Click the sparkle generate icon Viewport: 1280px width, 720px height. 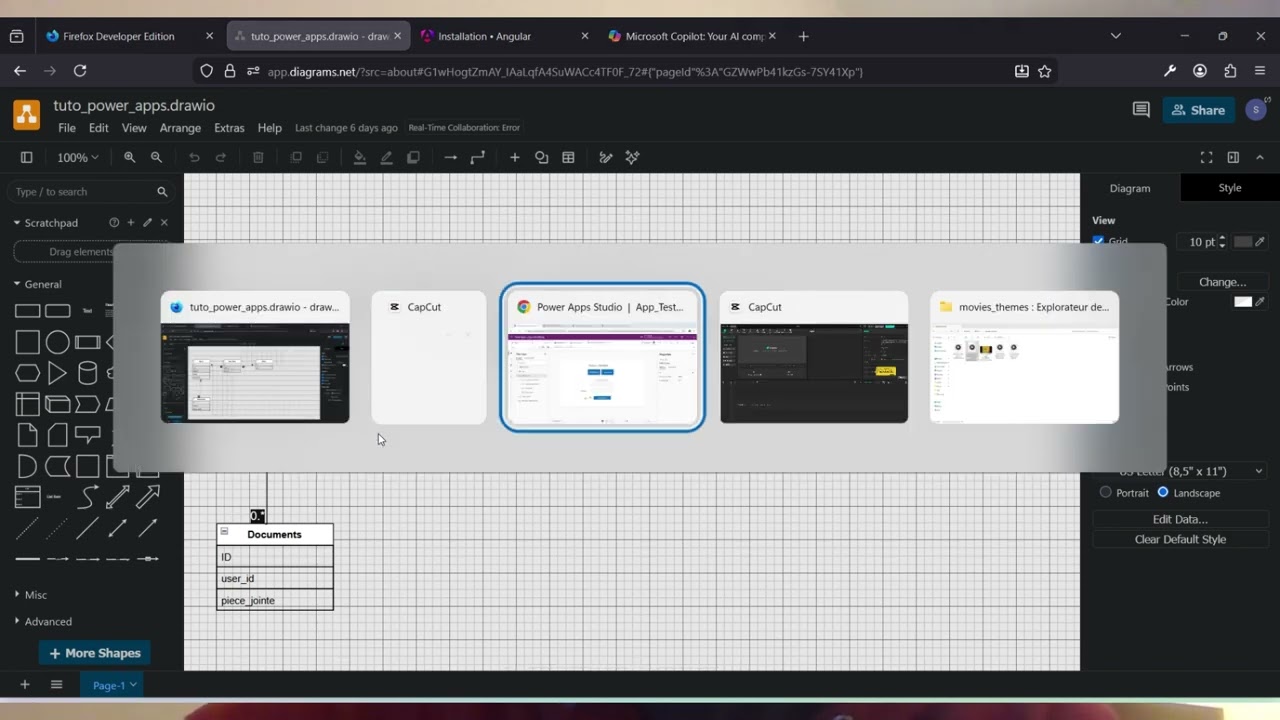(632, 157)
